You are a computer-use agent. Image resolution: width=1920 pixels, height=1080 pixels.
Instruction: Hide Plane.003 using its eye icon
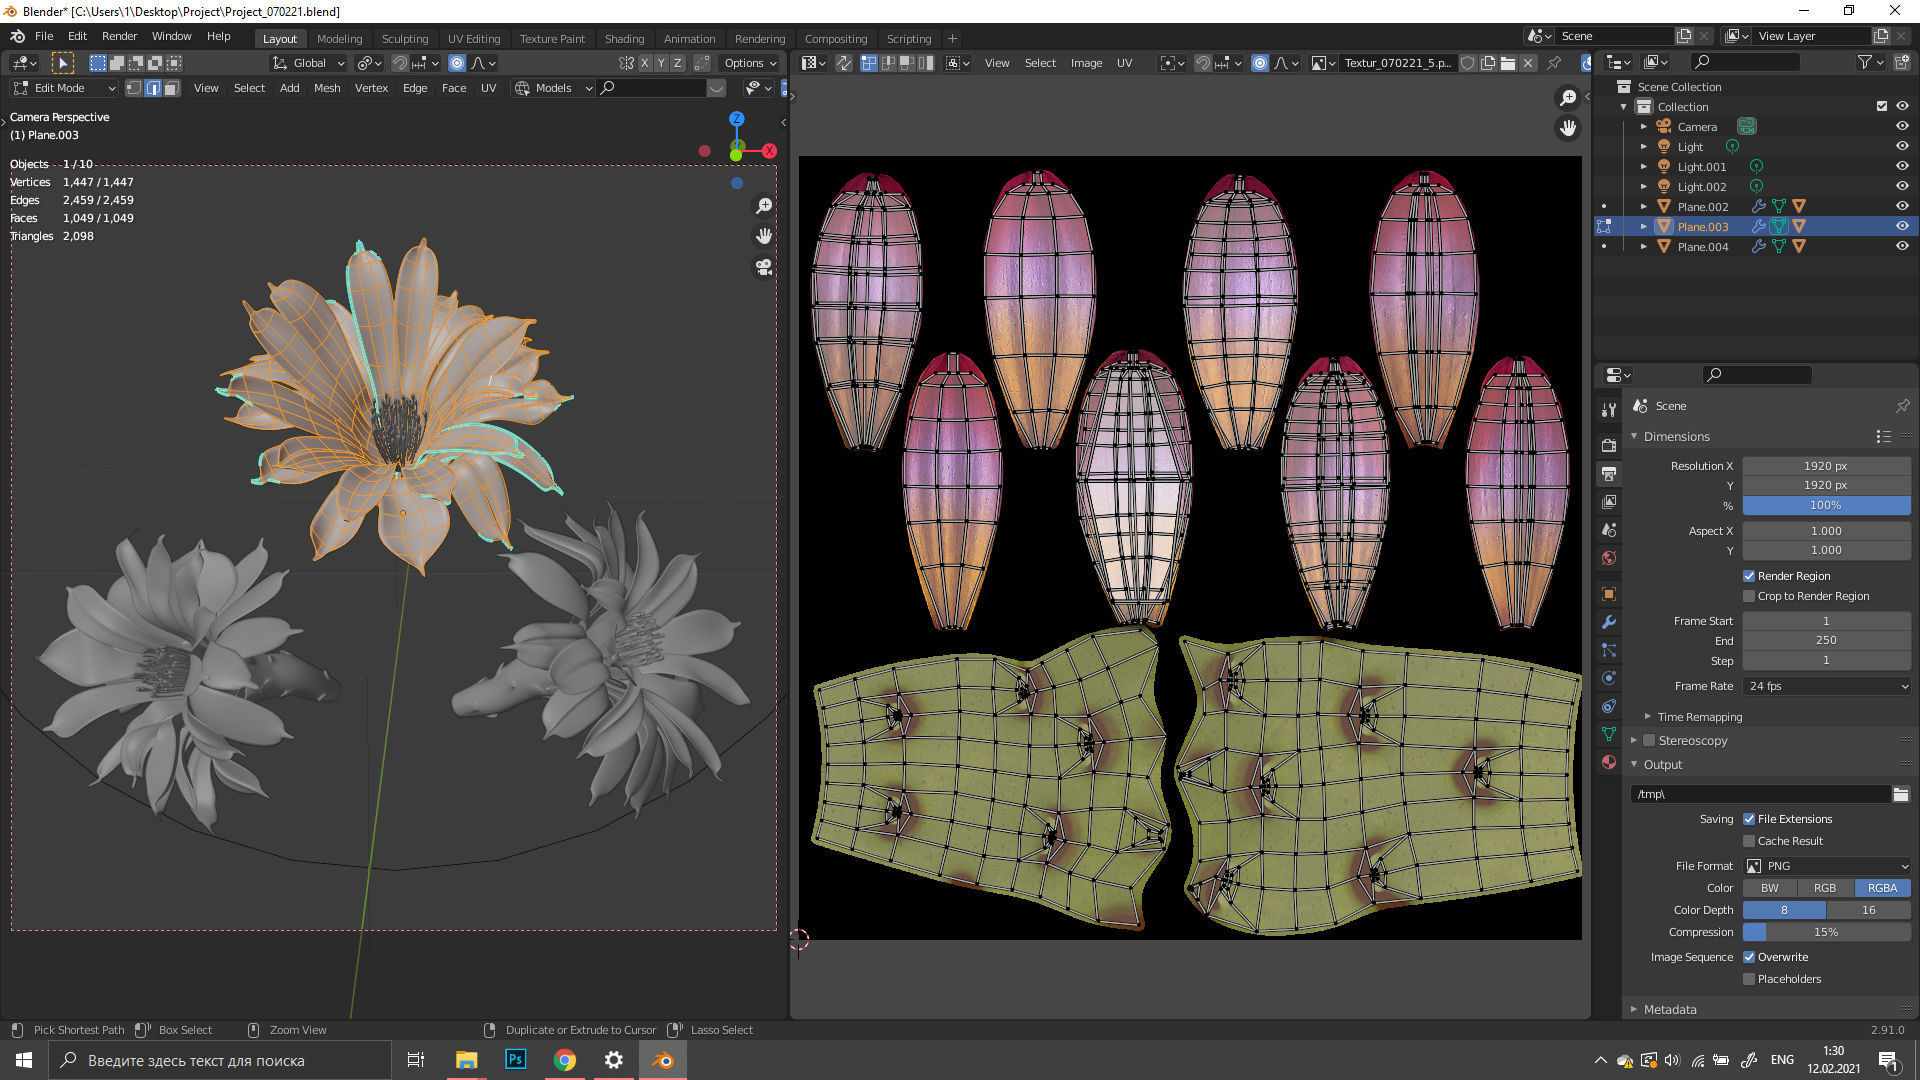(1901, 226)
